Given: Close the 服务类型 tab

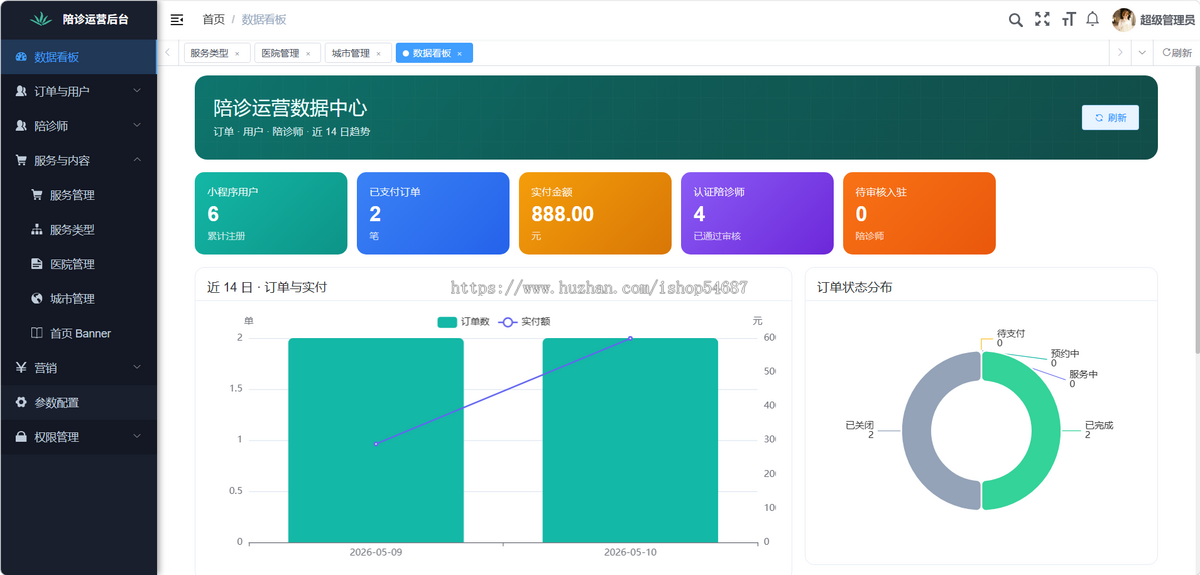Looking at the screenshot, I should click(x=237, y=54).
